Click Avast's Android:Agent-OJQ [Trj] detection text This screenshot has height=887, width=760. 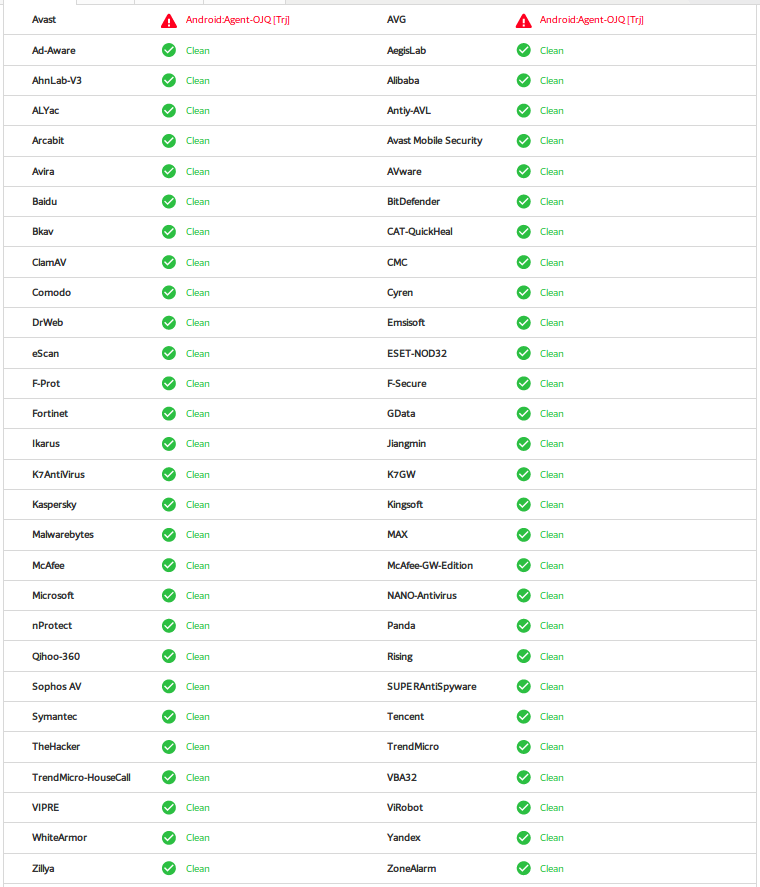[238, 20]
